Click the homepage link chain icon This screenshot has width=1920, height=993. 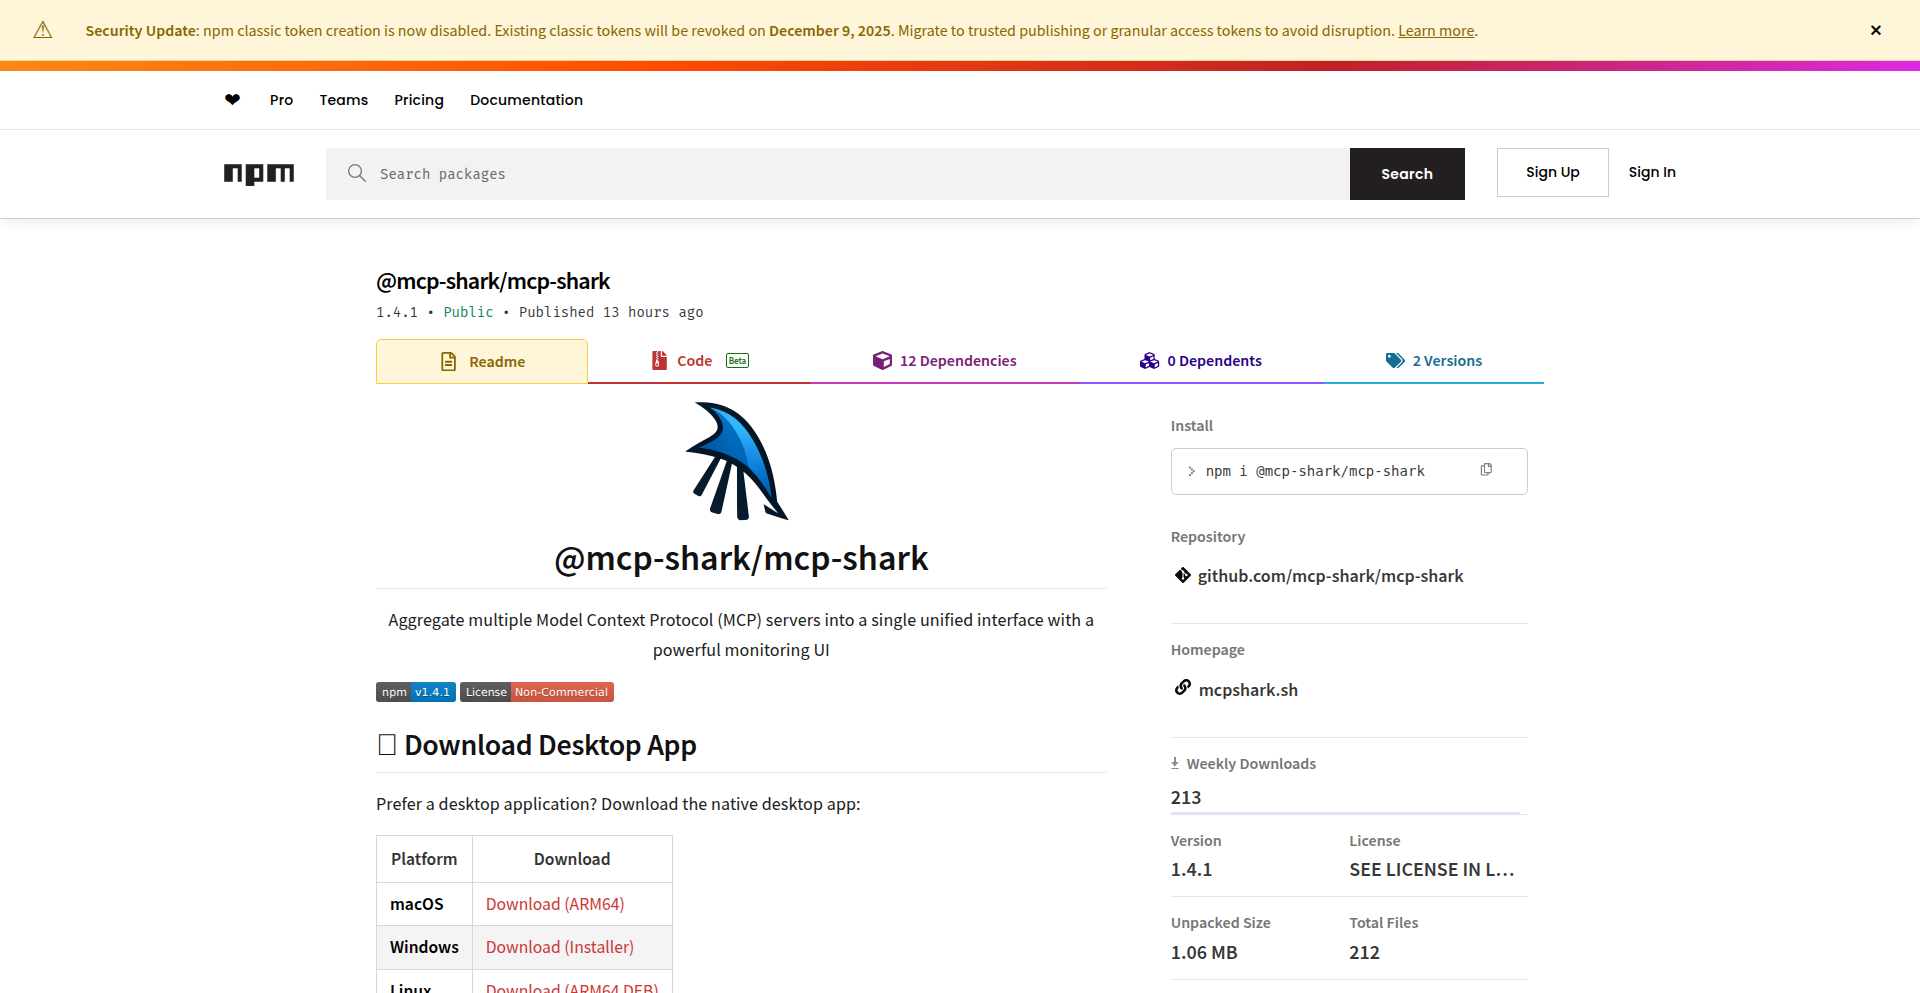tap(1182, 688)
